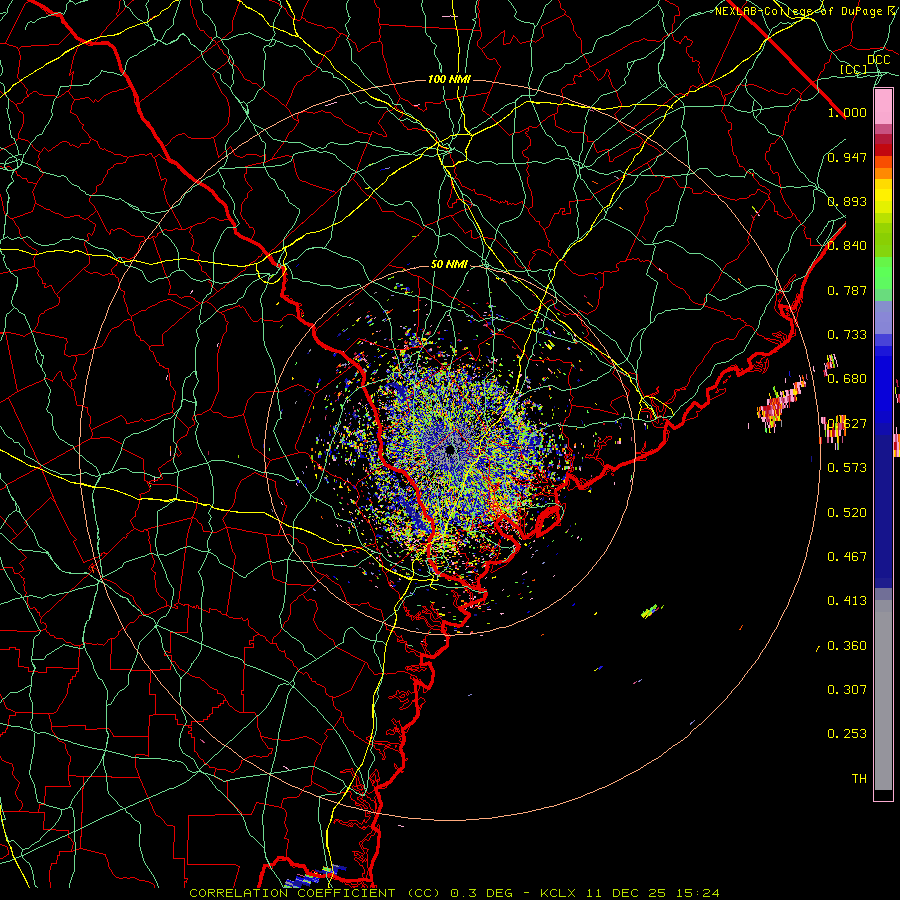Click the 0.947 legend value

pyautogui.click(x=847, y=157)
